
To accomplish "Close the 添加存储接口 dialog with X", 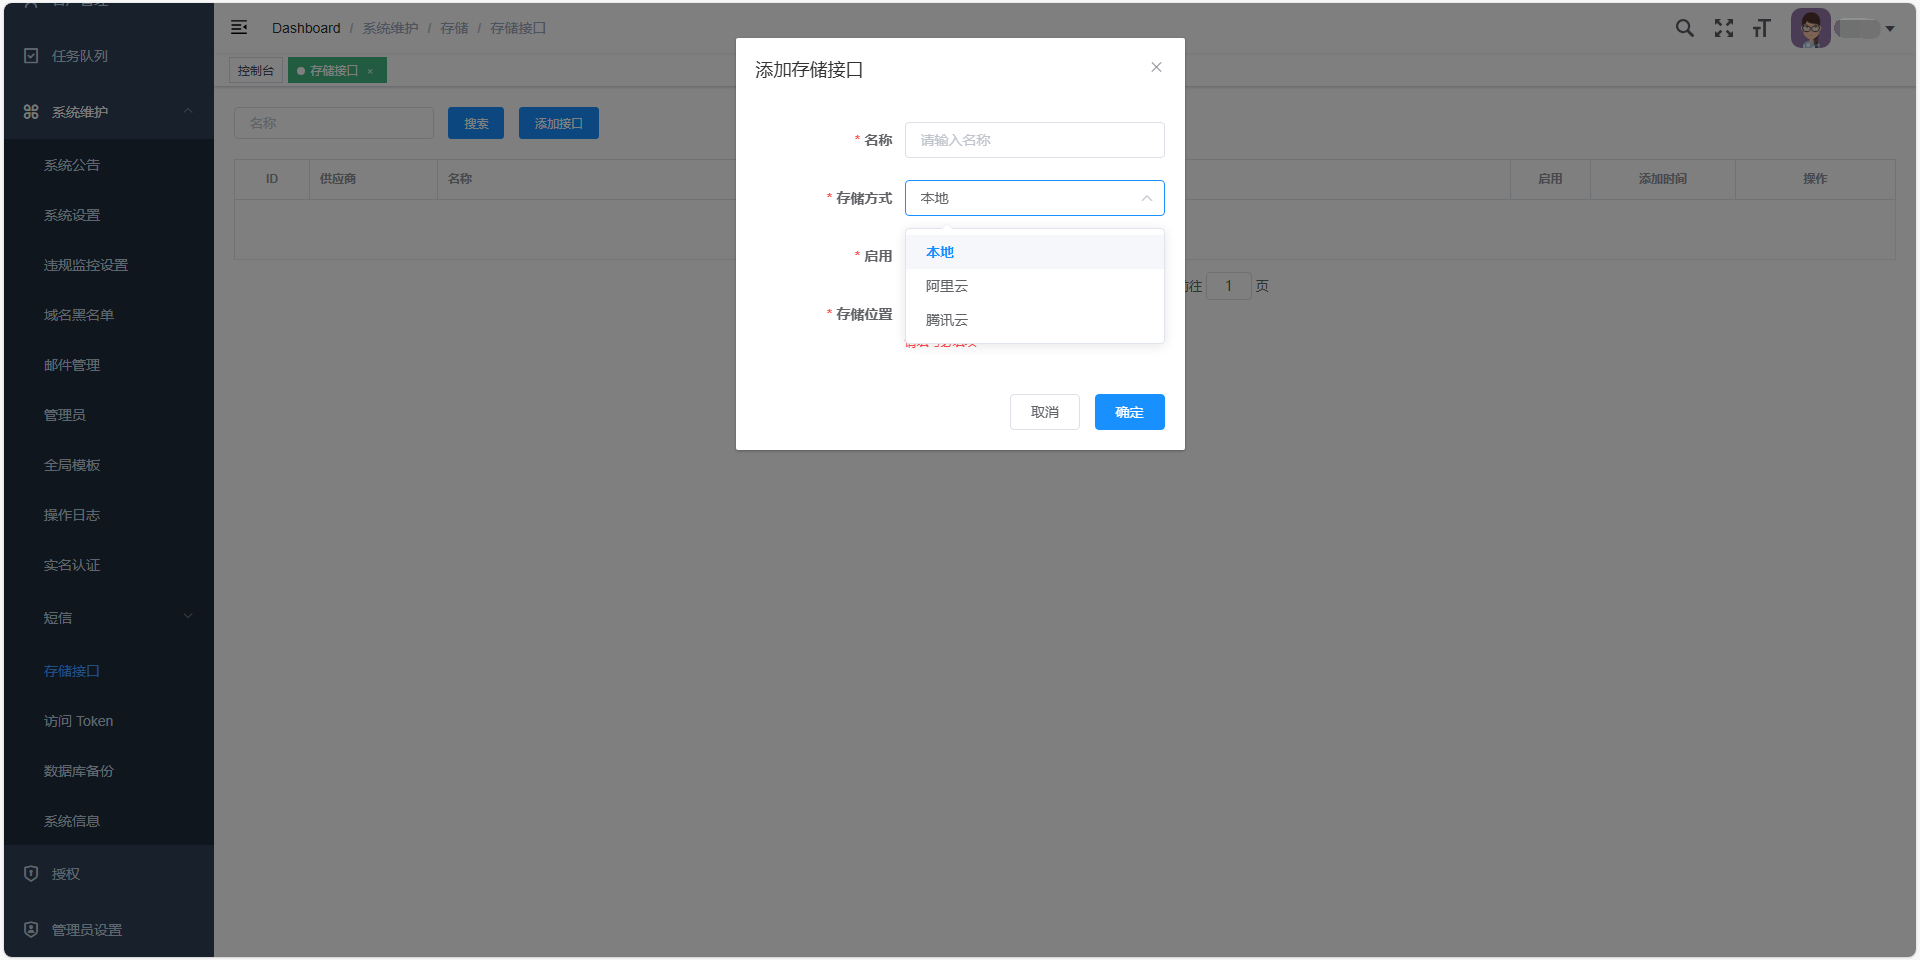I will (1156, 67).
